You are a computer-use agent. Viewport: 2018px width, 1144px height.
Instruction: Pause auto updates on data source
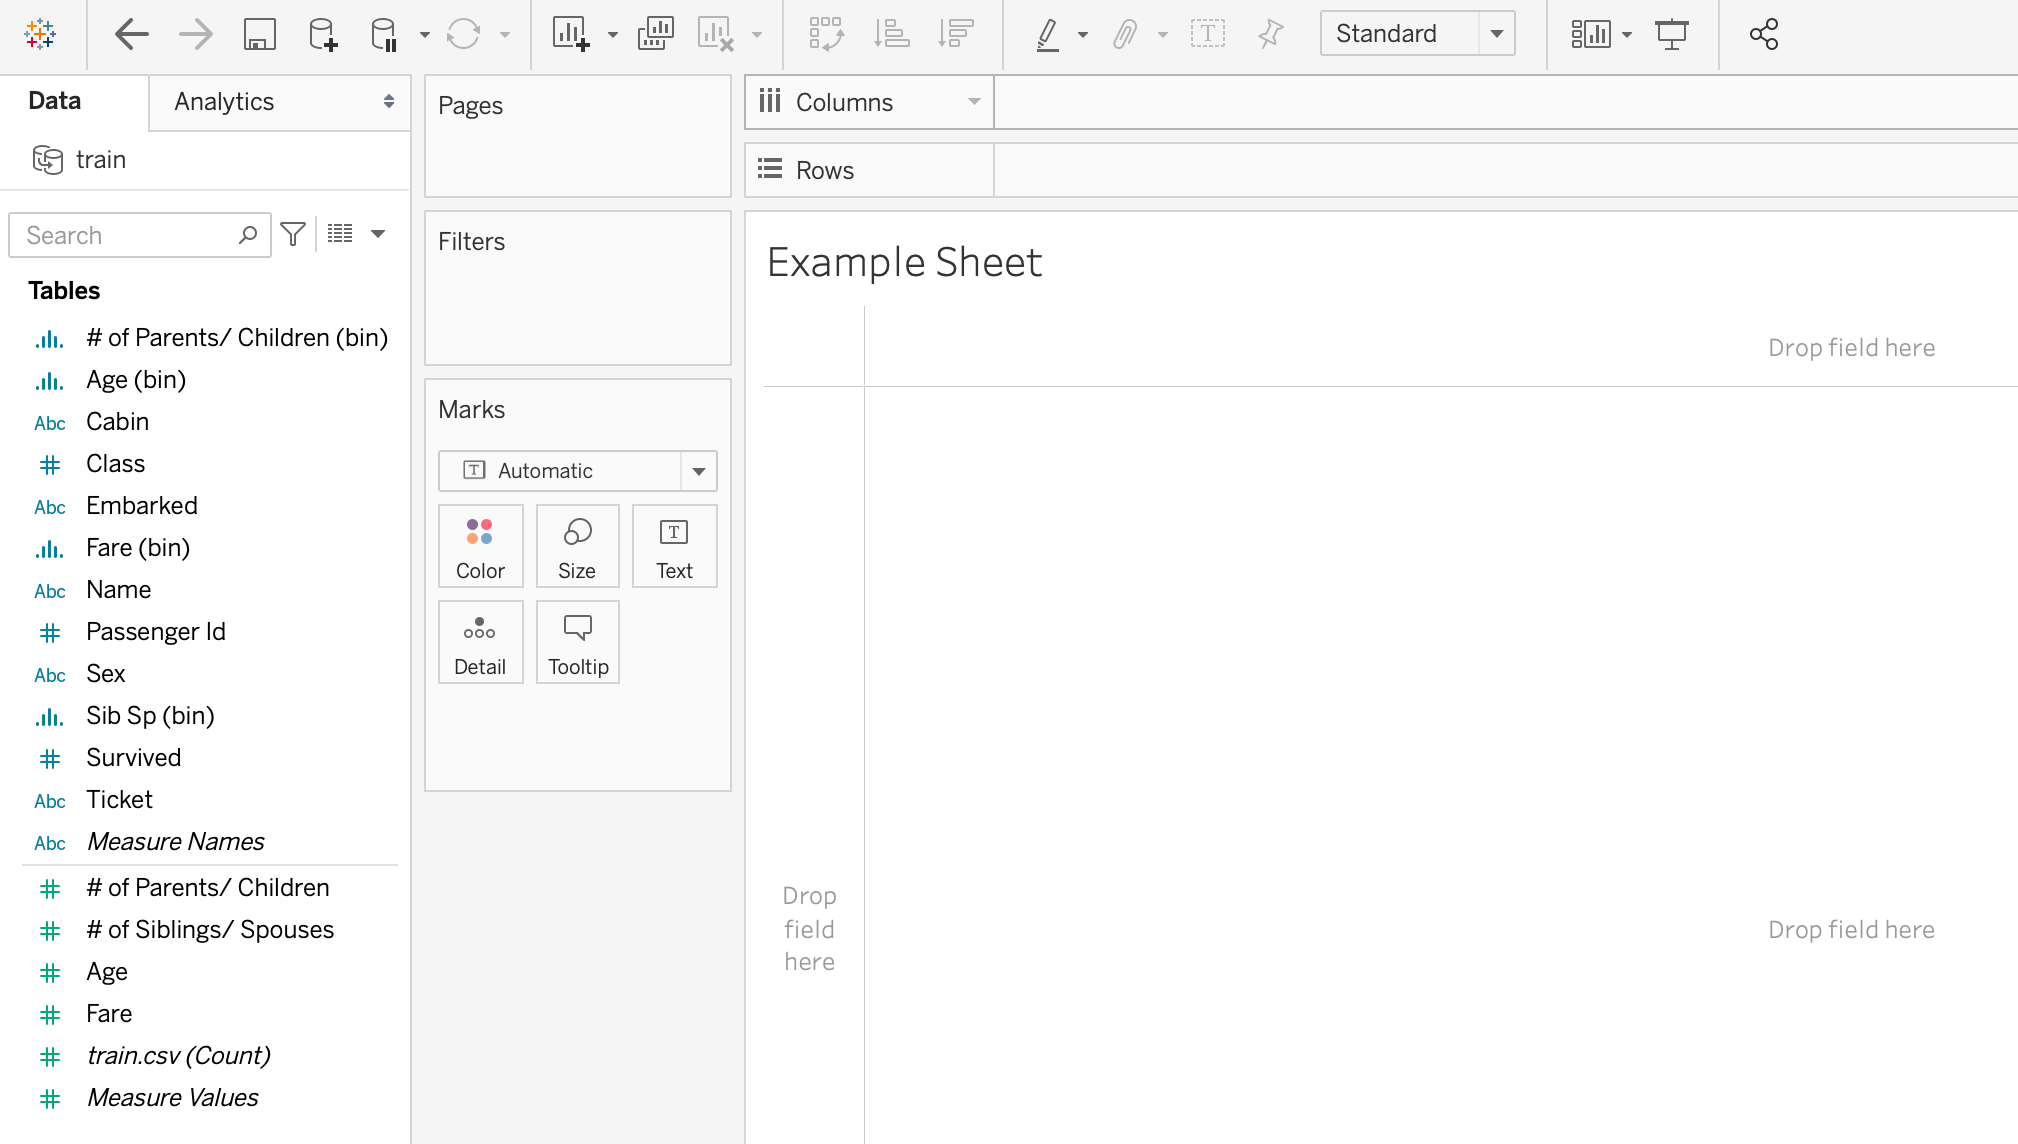pyautogui.click(x=385, y=34)
